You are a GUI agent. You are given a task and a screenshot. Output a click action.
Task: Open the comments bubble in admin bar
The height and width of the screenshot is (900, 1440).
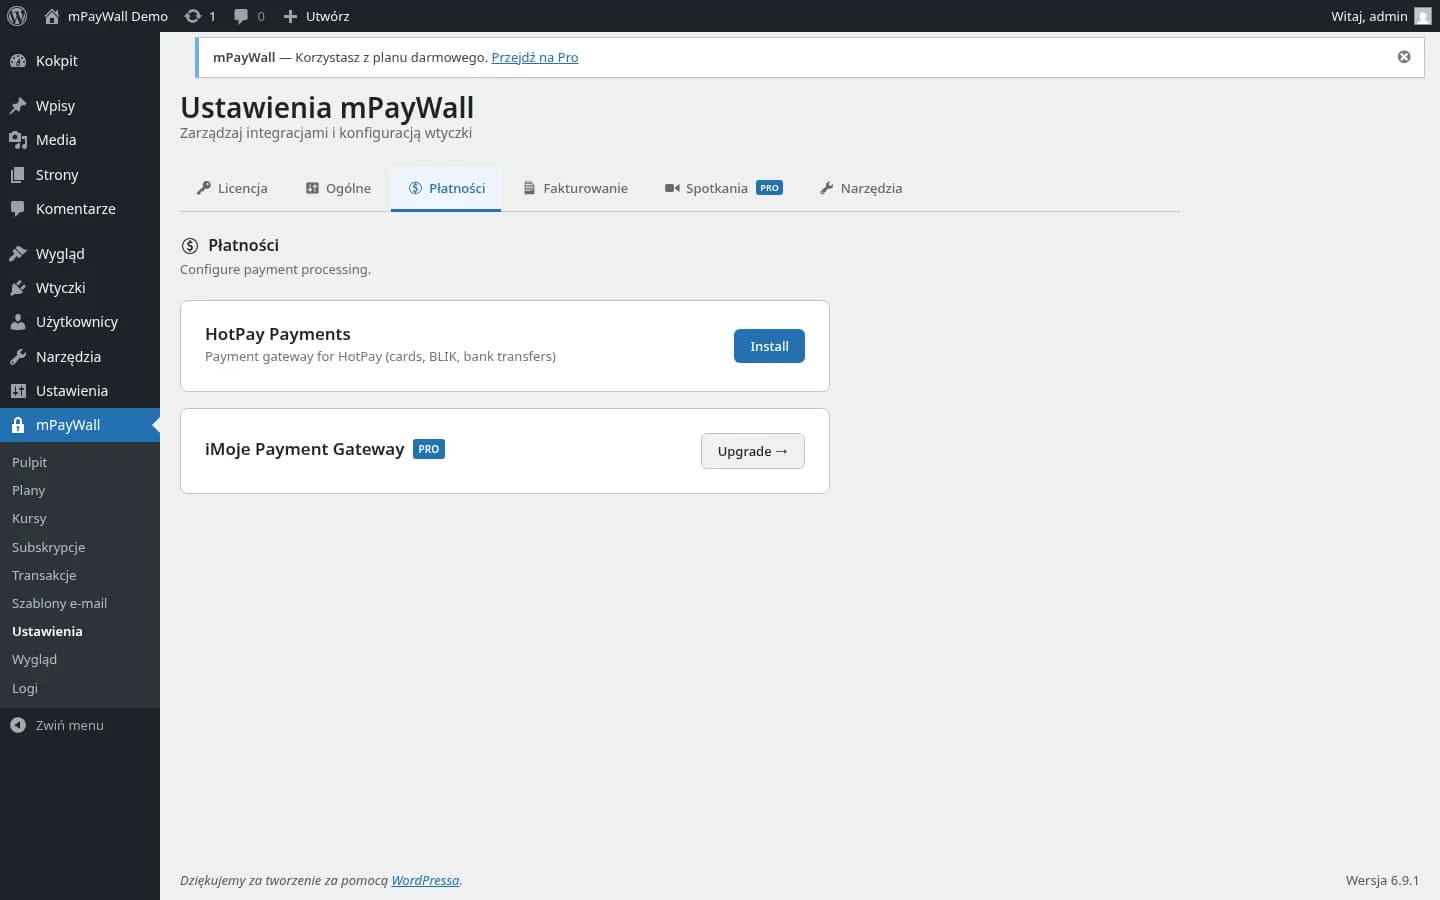click(241, 16)
